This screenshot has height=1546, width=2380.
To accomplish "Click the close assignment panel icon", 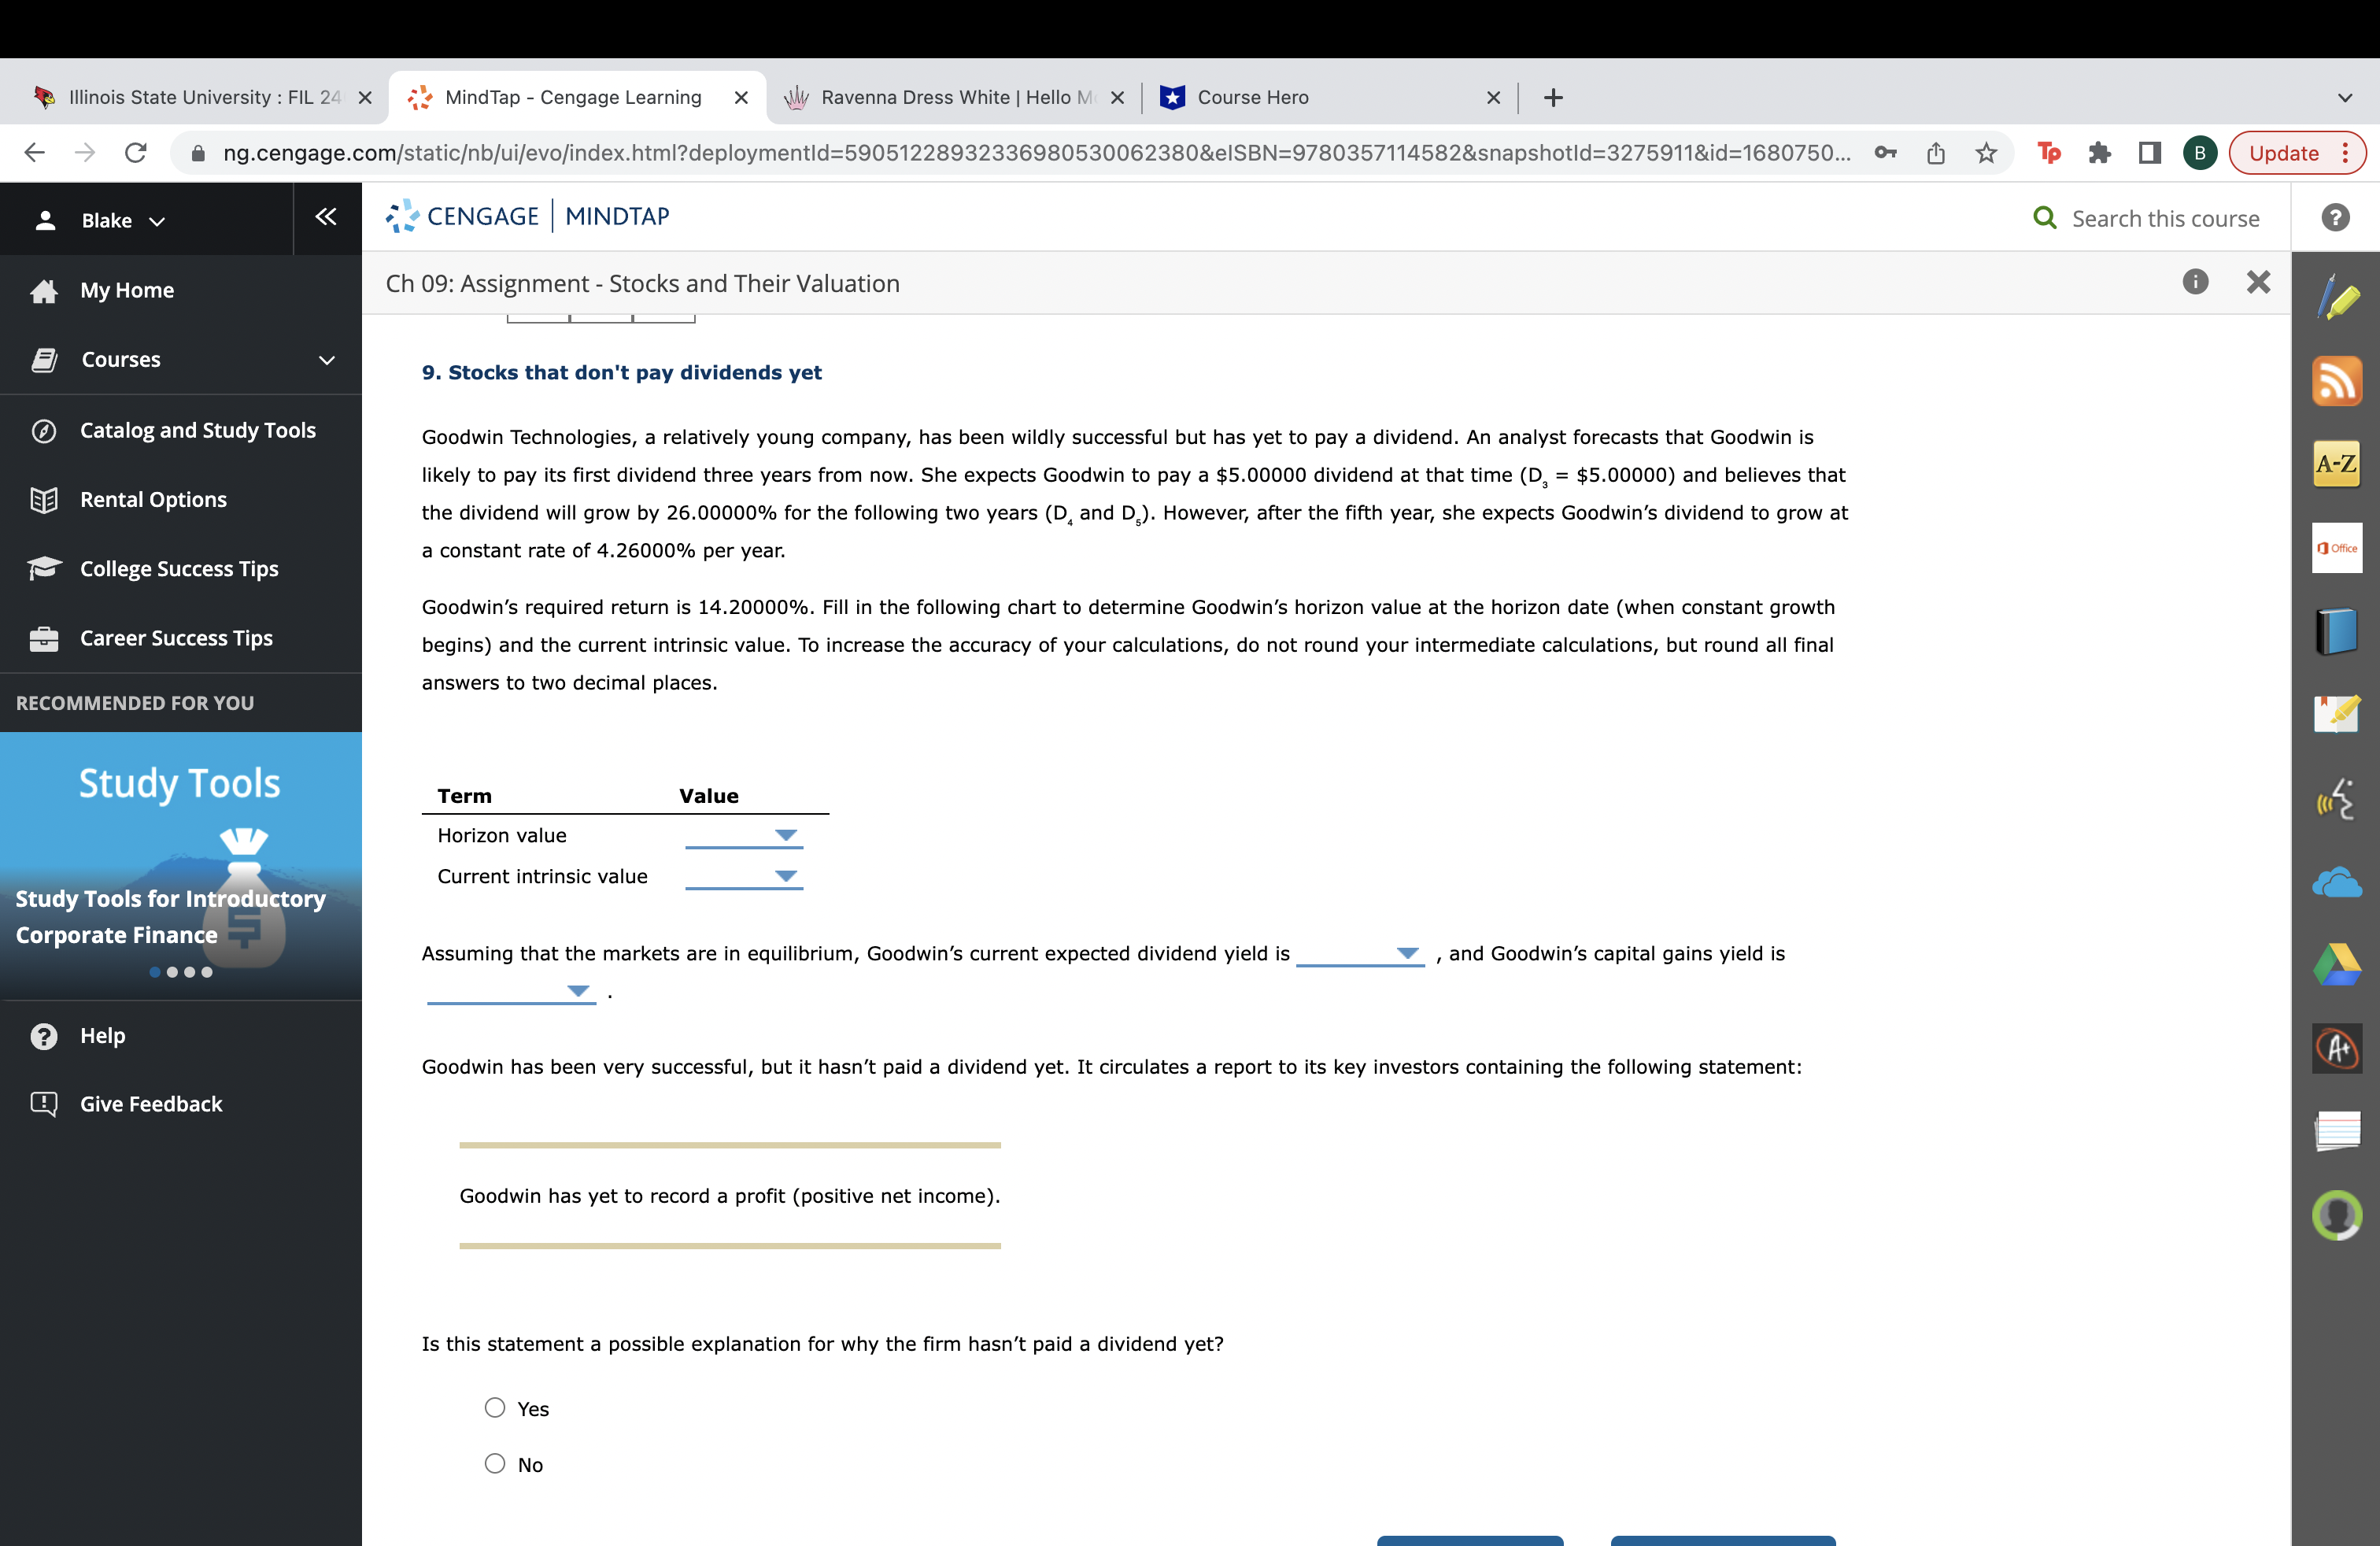I will coord(2260,283).
